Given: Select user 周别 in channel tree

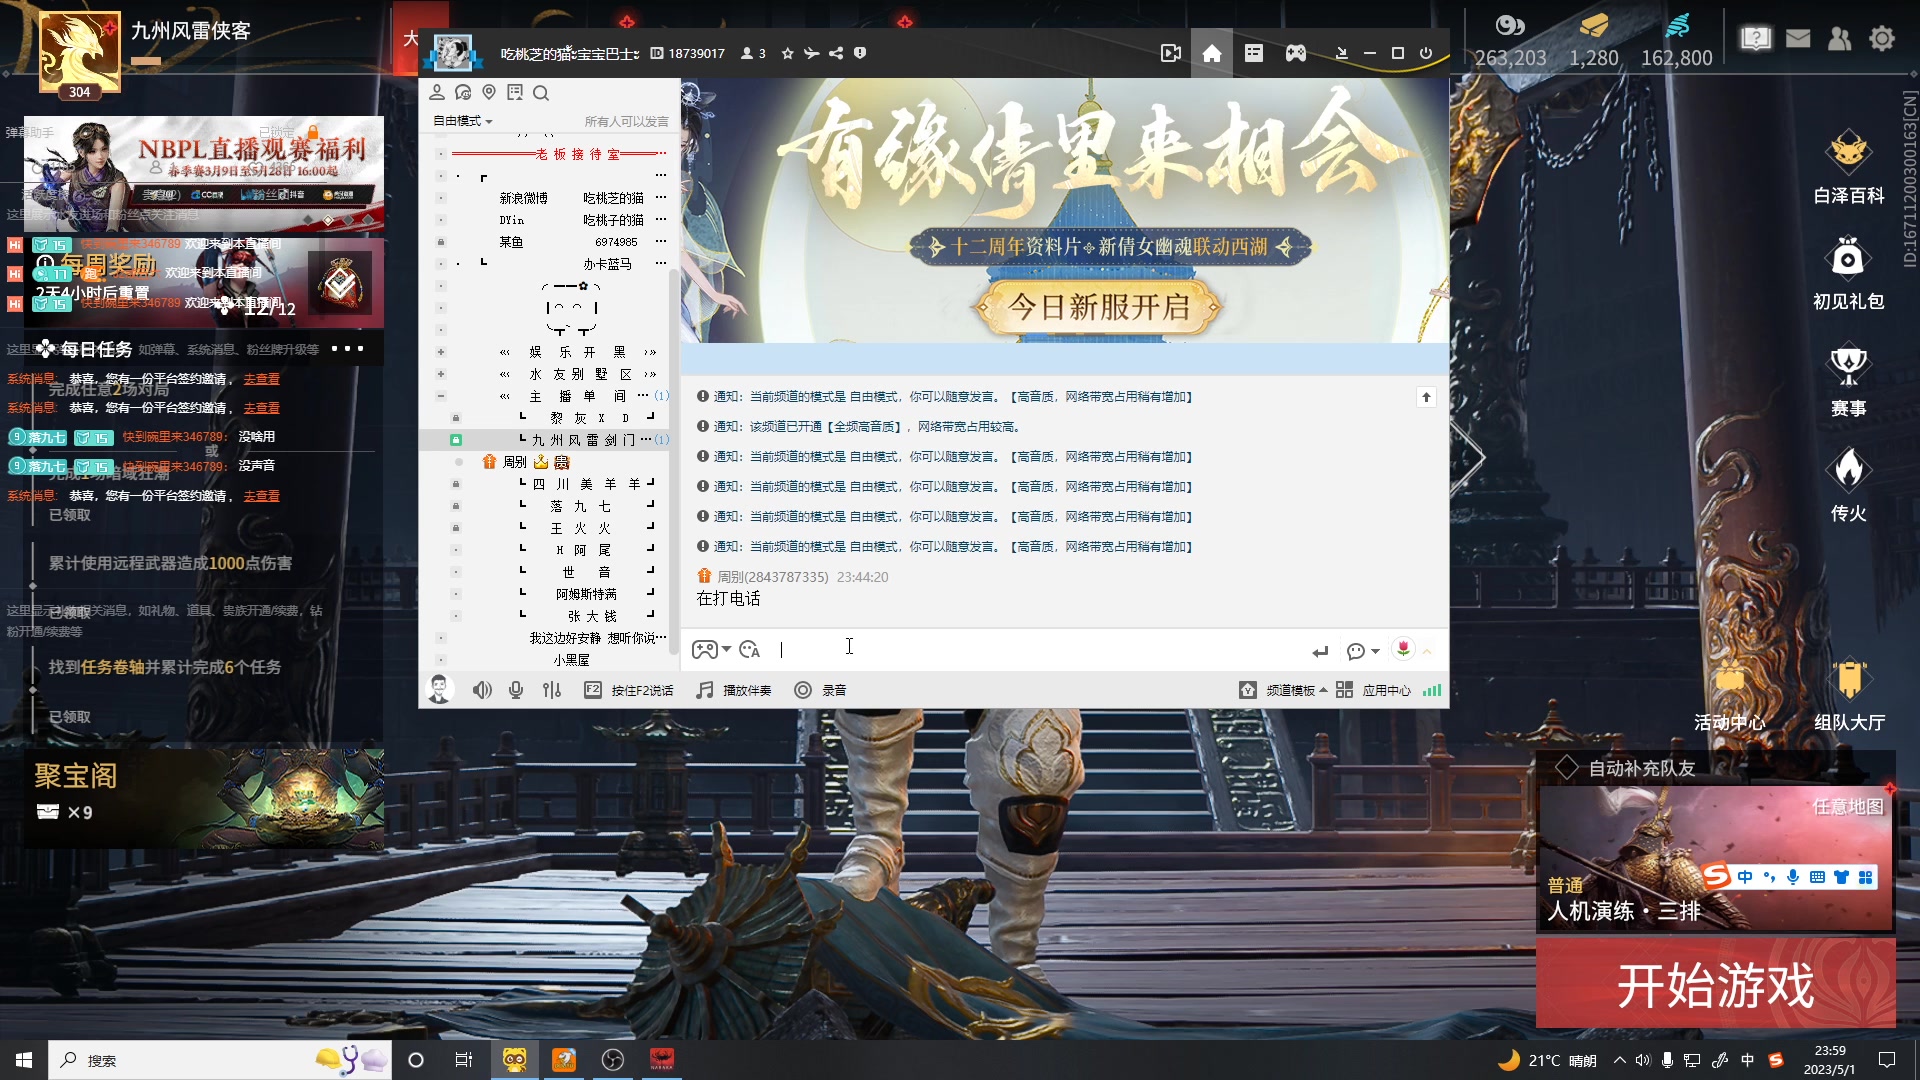Looking at the screenshot, I should click(515, 462).
